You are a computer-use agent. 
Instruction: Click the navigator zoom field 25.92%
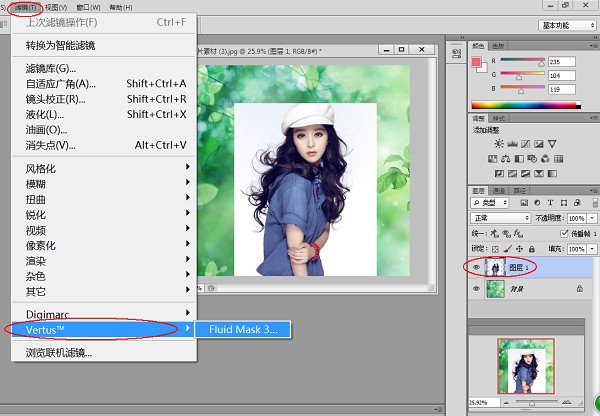tap(484, 403)
